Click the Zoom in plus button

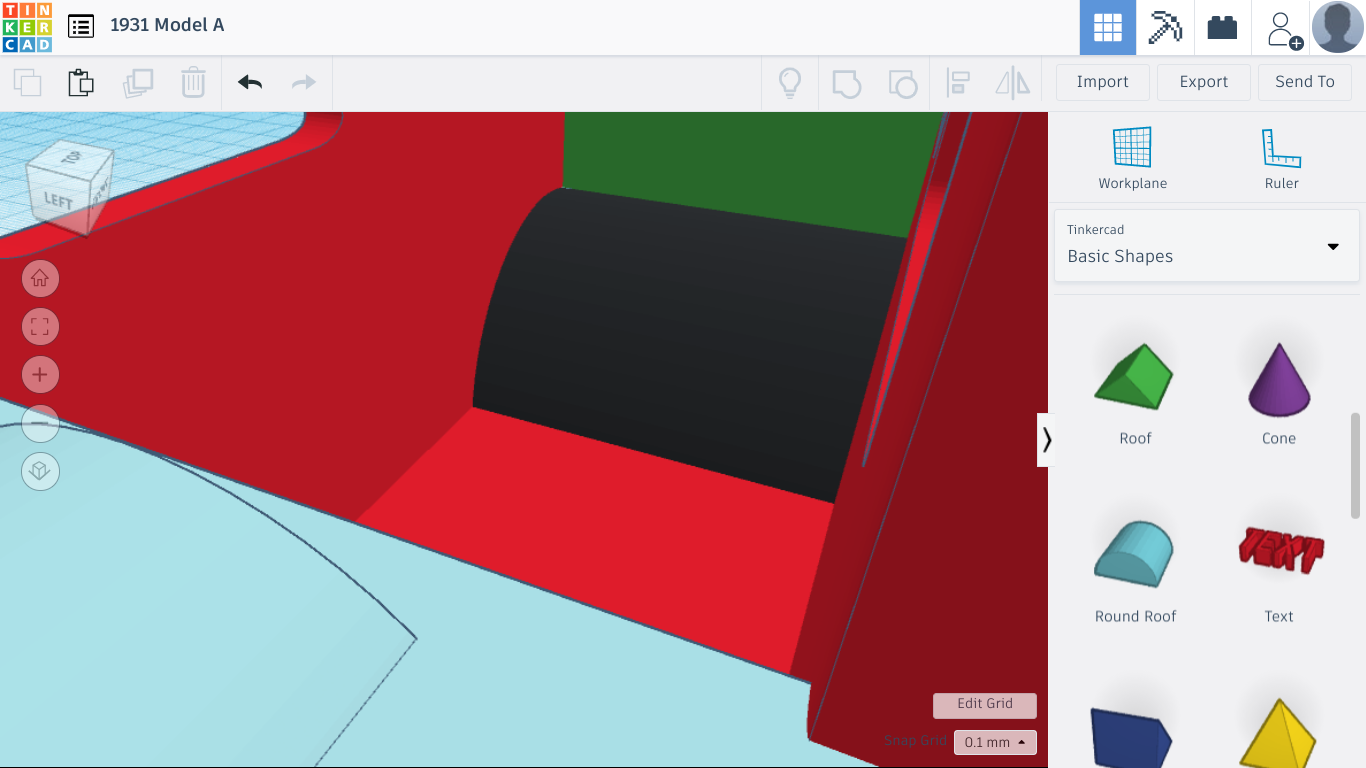tap(40, 375)
